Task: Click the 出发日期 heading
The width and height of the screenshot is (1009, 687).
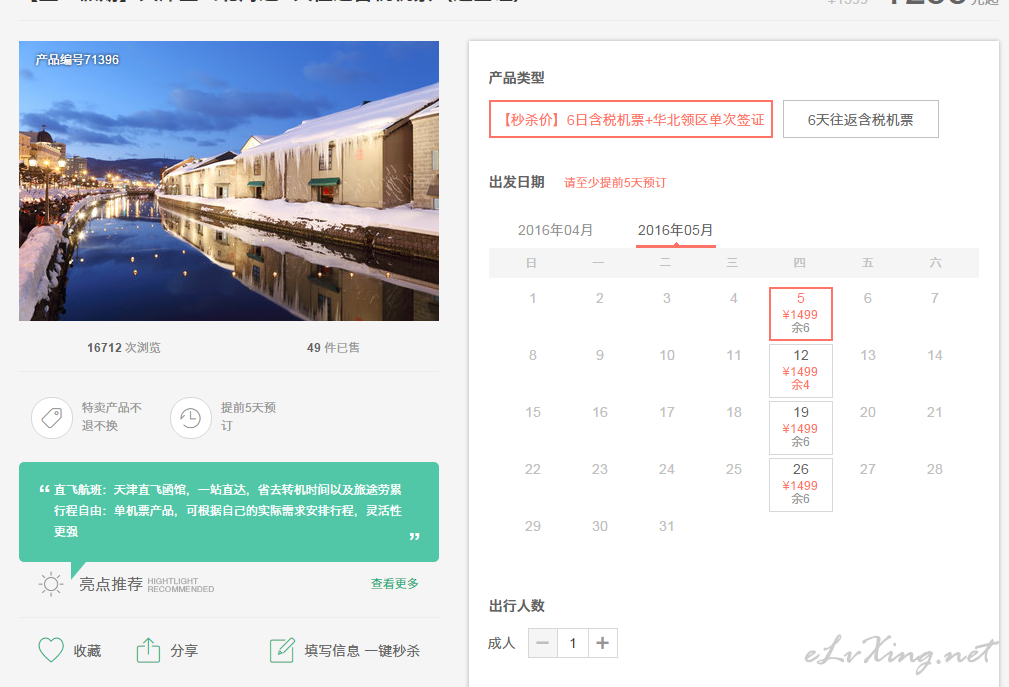Action: tap(517, 182)
